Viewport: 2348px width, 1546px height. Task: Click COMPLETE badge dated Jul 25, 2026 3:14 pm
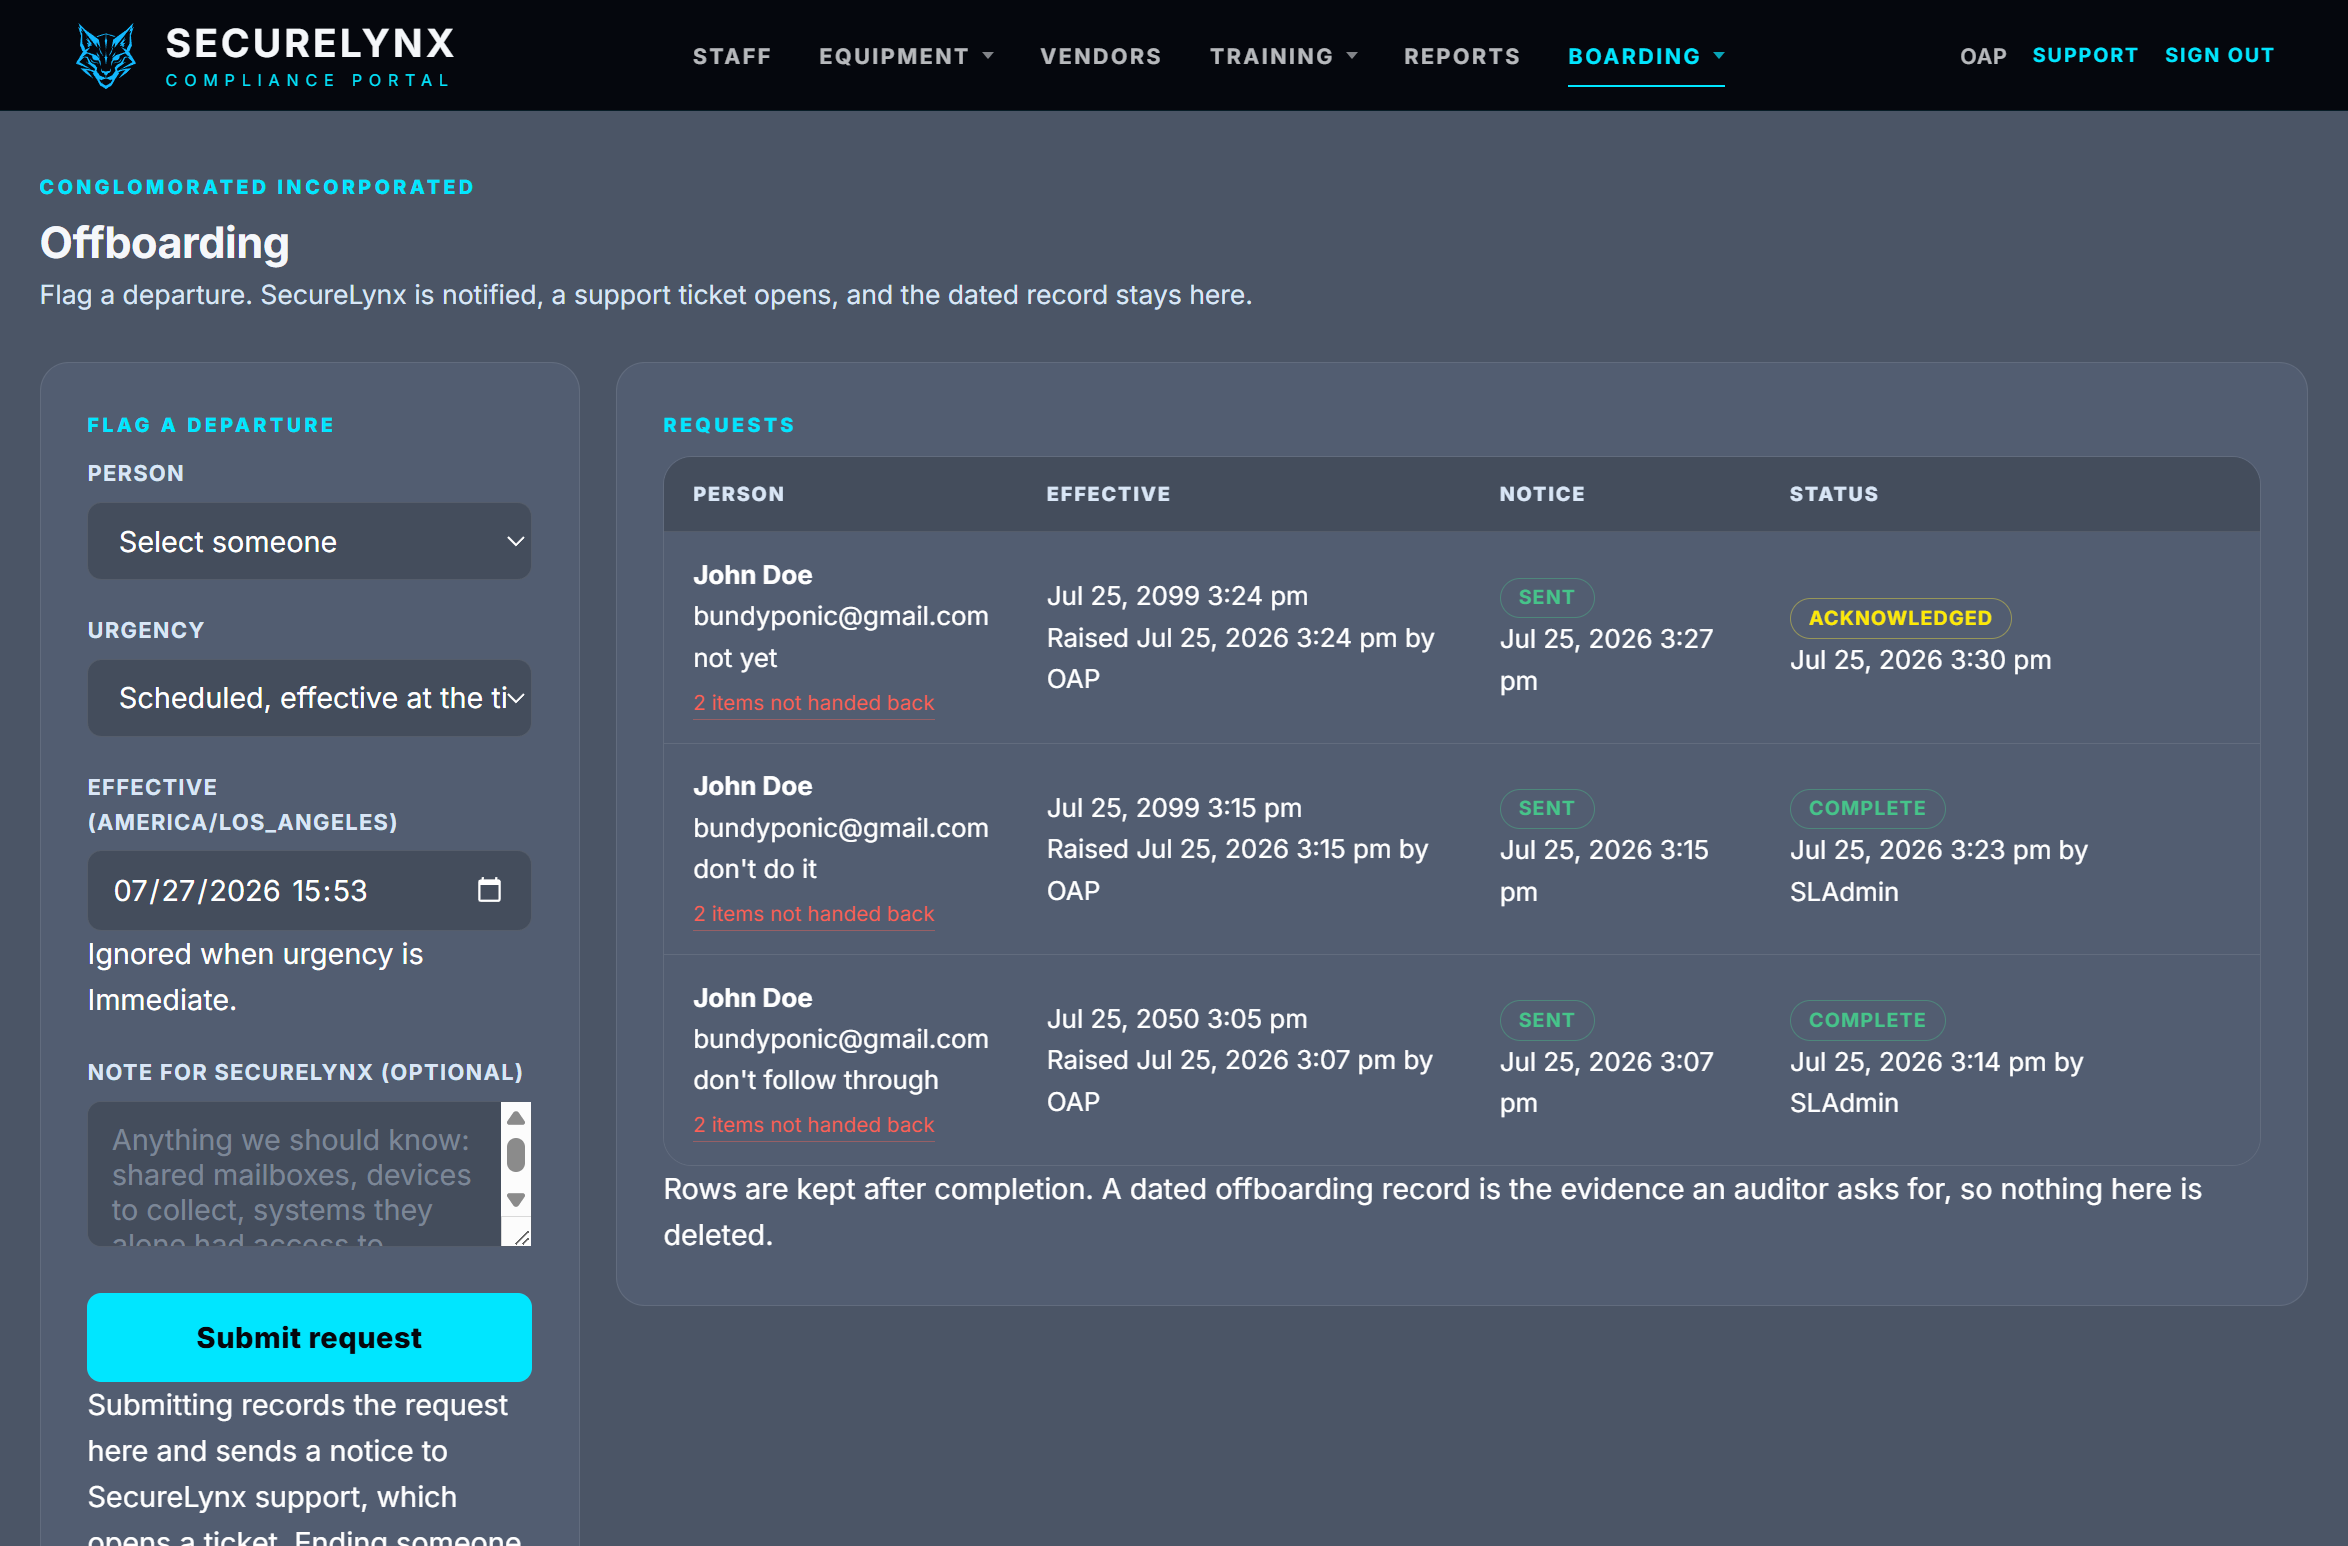1867,1020
